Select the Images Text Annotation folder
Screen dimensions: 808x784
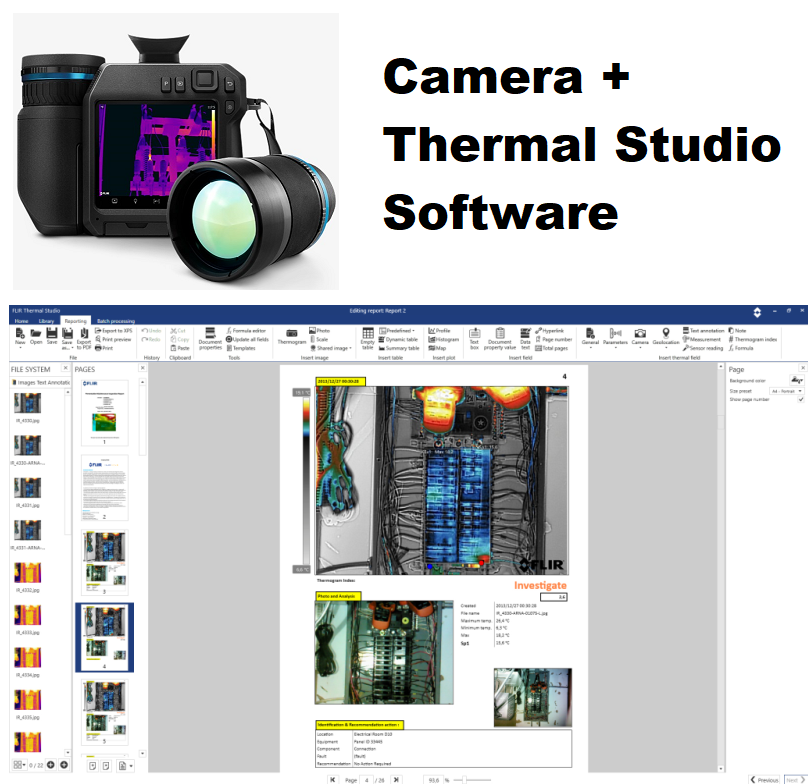click(x=41, y=382)
